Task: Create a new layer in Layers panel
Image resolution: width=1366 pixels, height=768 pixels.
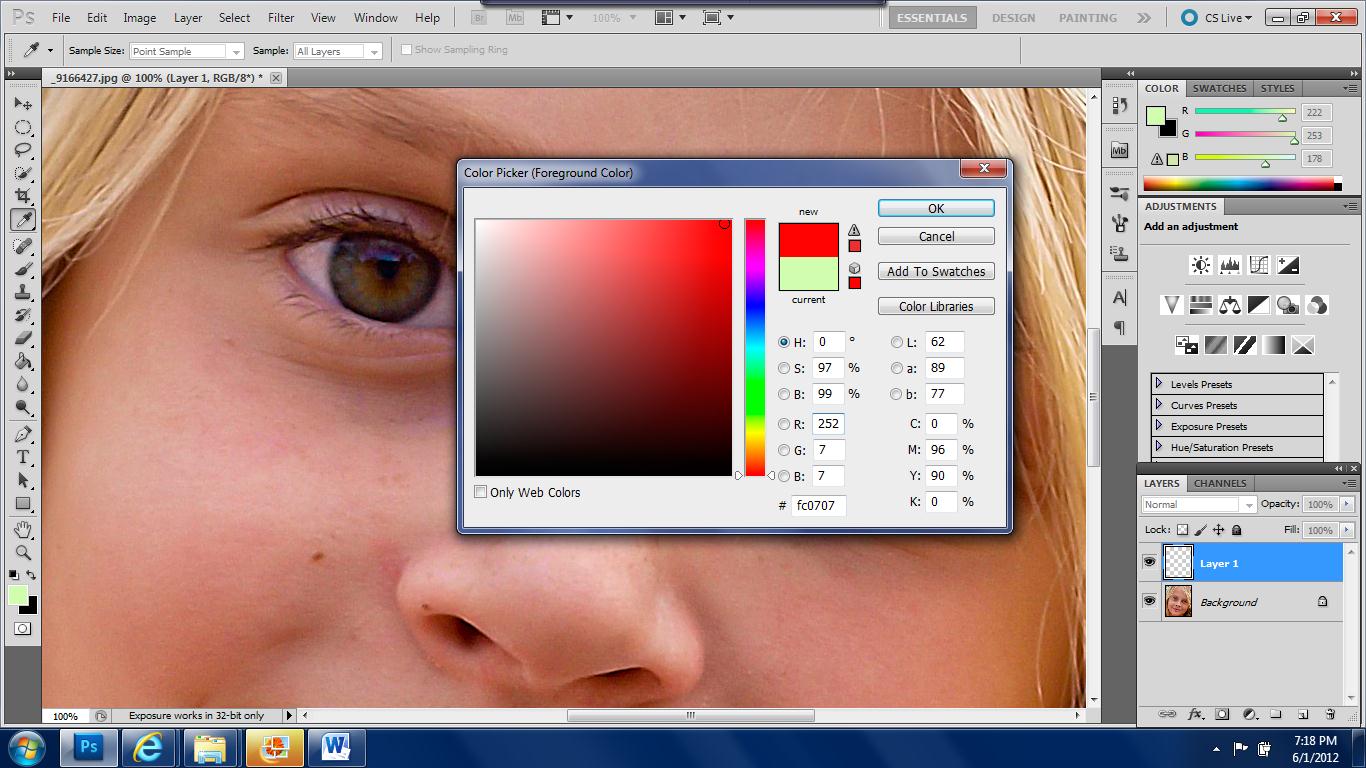Action: (x=1303, y=715)
